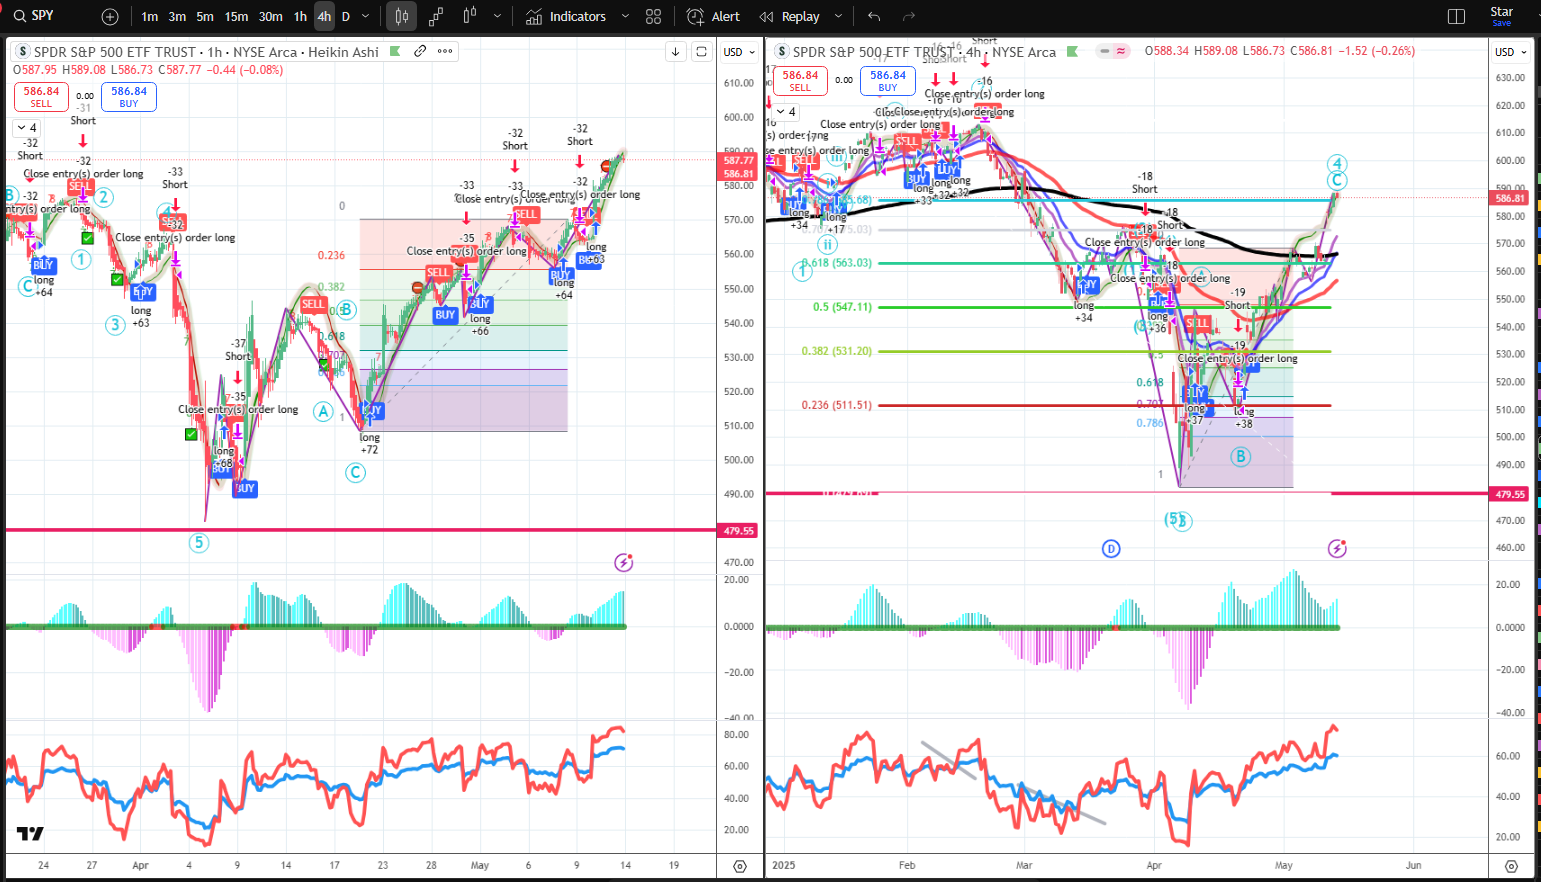
Task: Expand the time interval dropdown arrow
Action: [x=366, y=17]
